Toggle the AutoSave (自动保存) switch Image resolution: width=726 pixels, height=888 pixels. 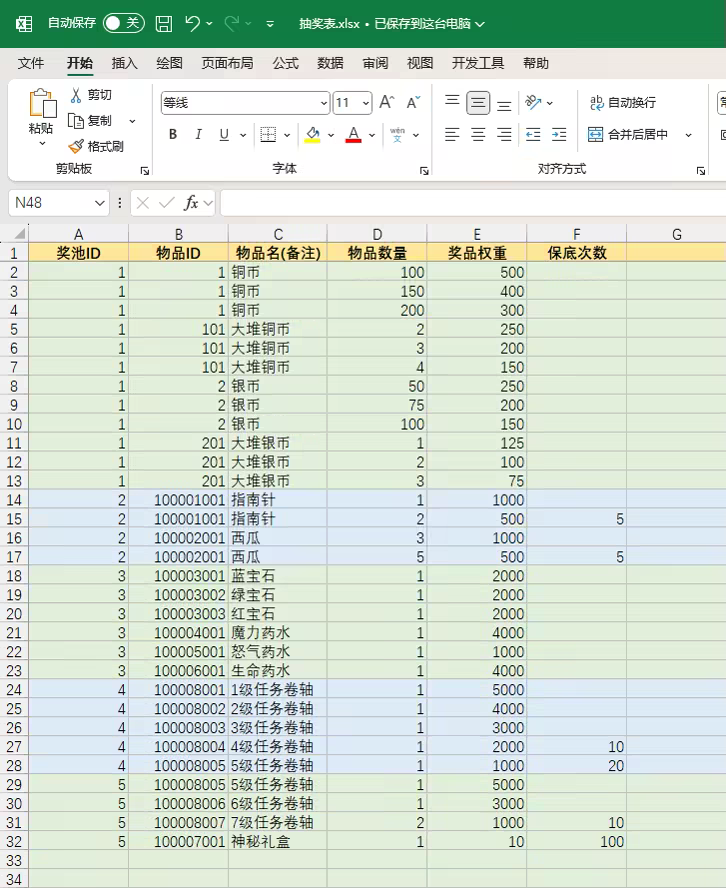click(123, 23)
